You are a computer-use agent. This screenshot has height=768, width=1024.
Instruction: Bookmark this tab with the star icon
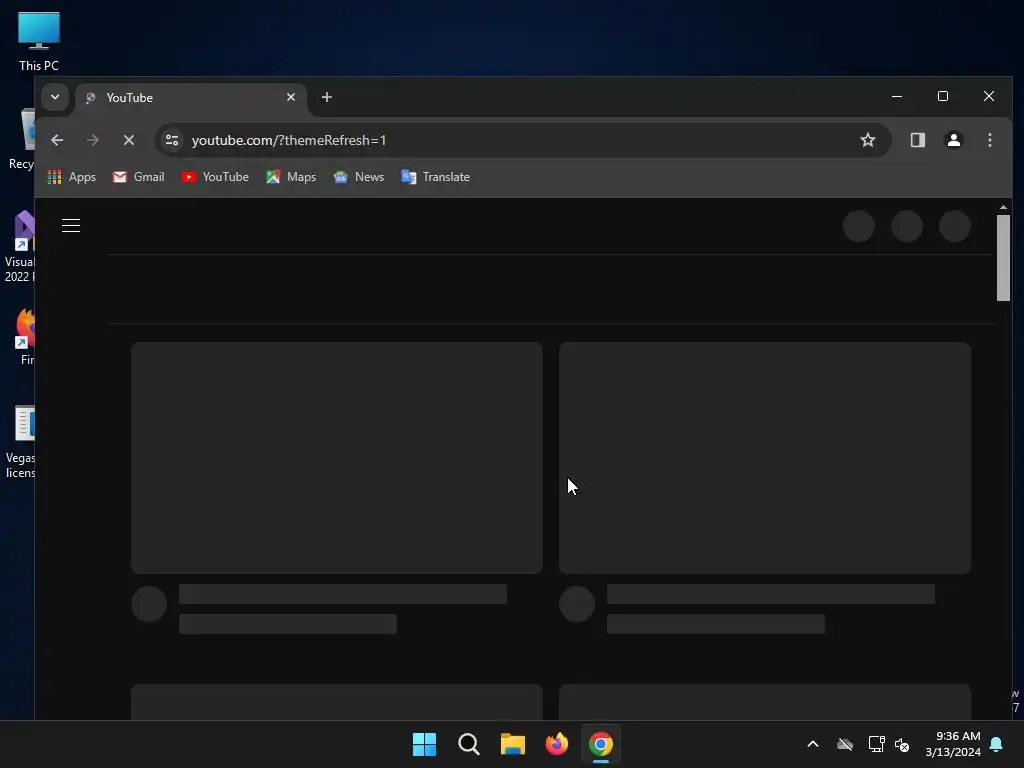pos(867,140)
